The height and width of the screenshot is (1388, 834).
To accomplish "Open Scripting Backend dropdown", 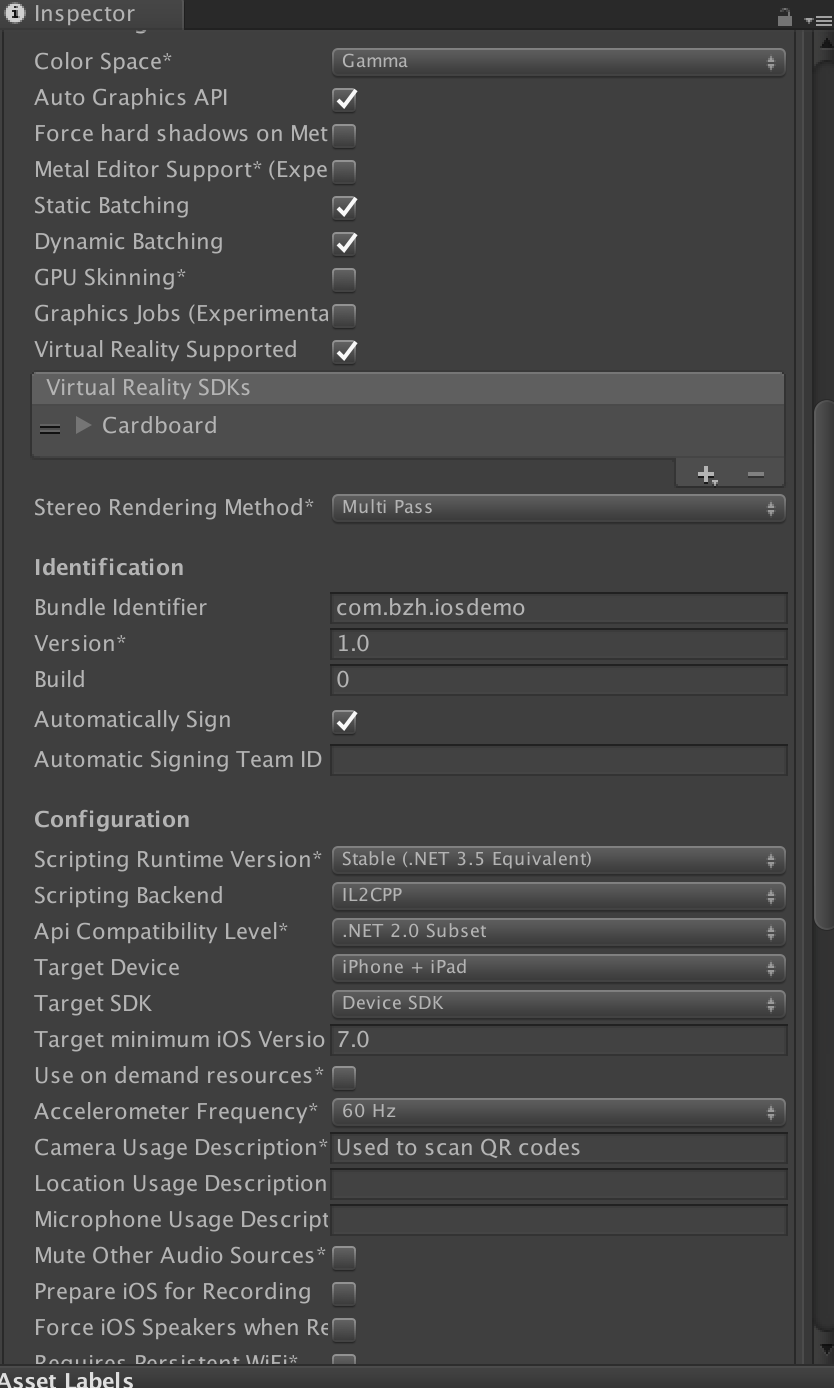I will click(558, 896).
